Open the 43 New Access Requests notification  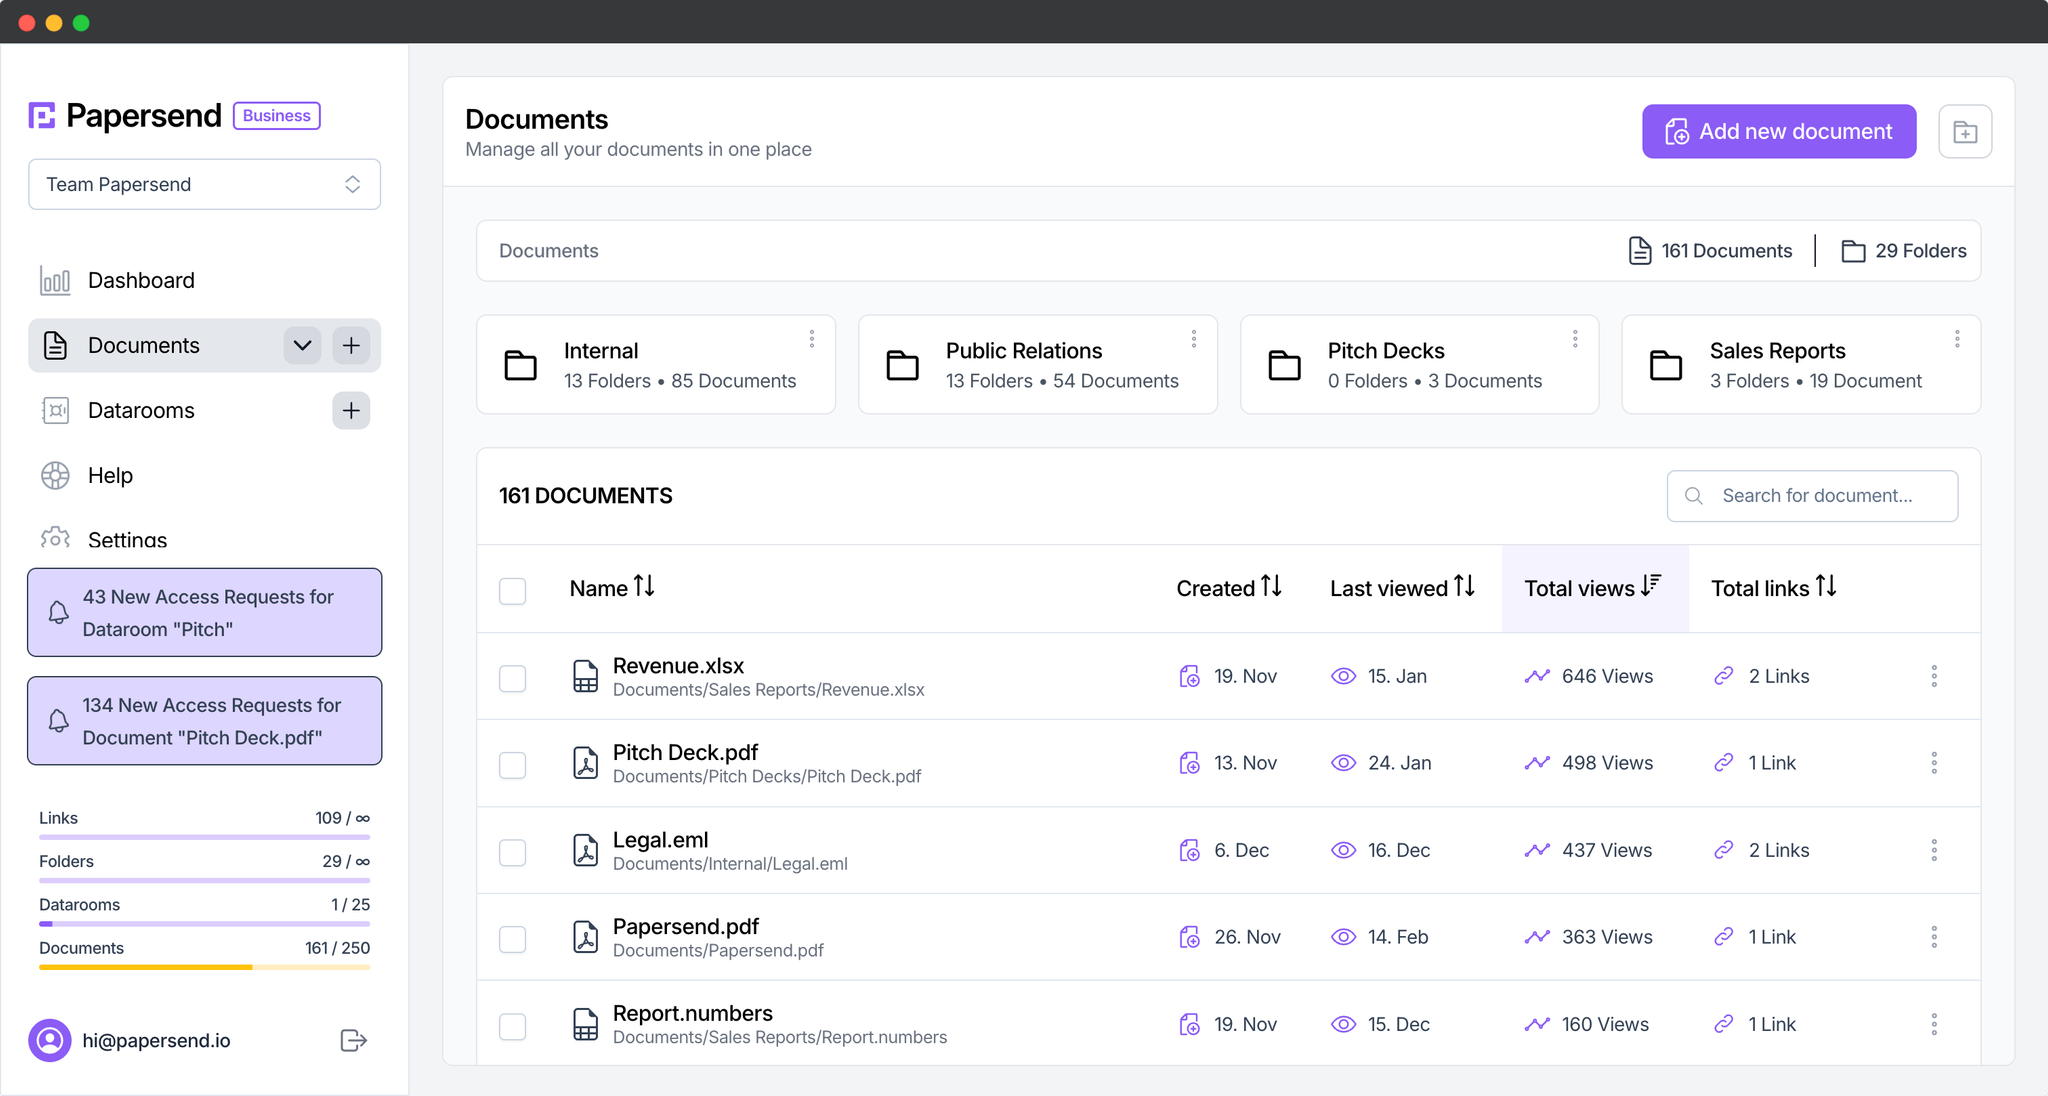pyautogui.click(x=204, y=612)
